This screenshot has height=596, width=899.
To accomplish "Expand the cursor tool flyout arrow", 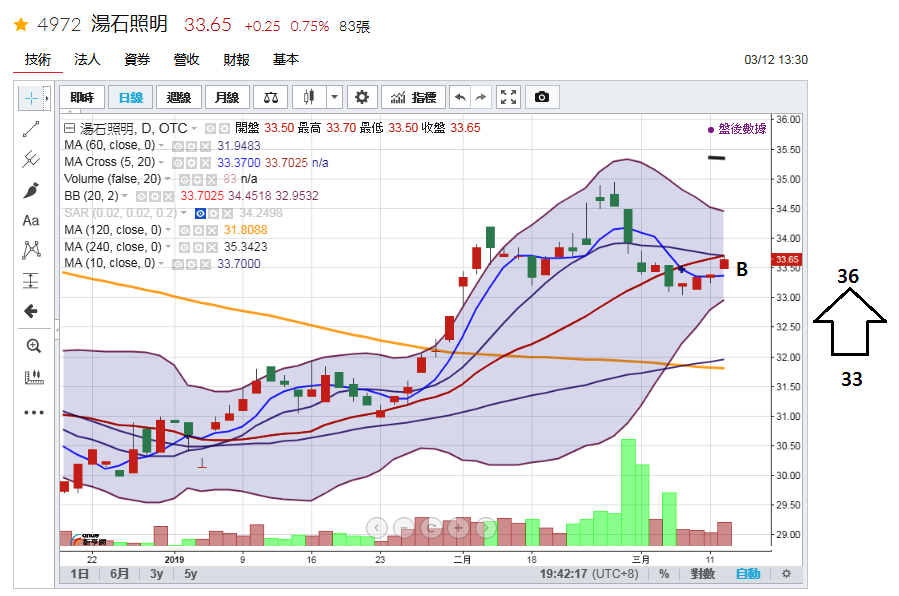I will point(47,99).
